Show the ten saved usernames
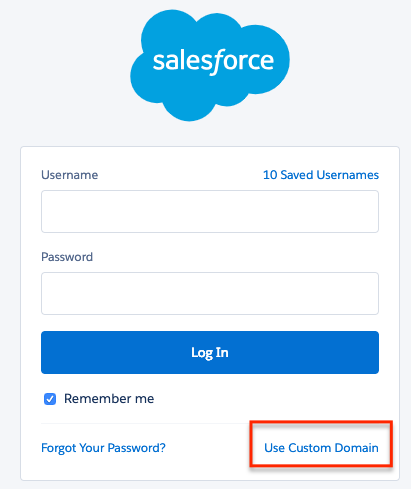411x489 pixels. tap(321, 175)
